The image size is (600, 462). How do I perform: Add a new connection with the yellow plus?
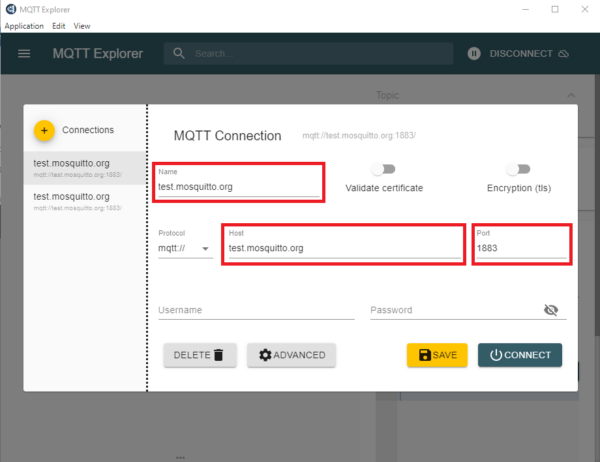click(44, 131)
